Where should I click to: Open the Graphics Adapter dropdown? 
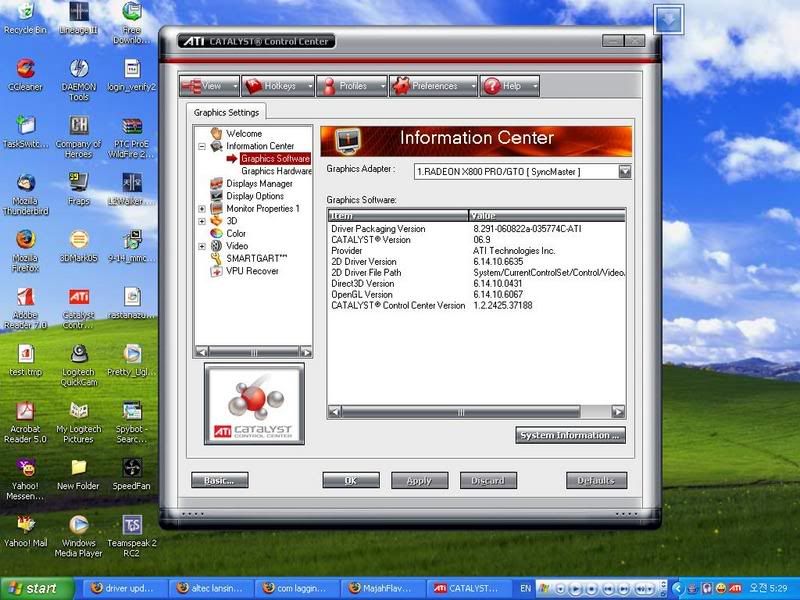[x=624, y=171]
